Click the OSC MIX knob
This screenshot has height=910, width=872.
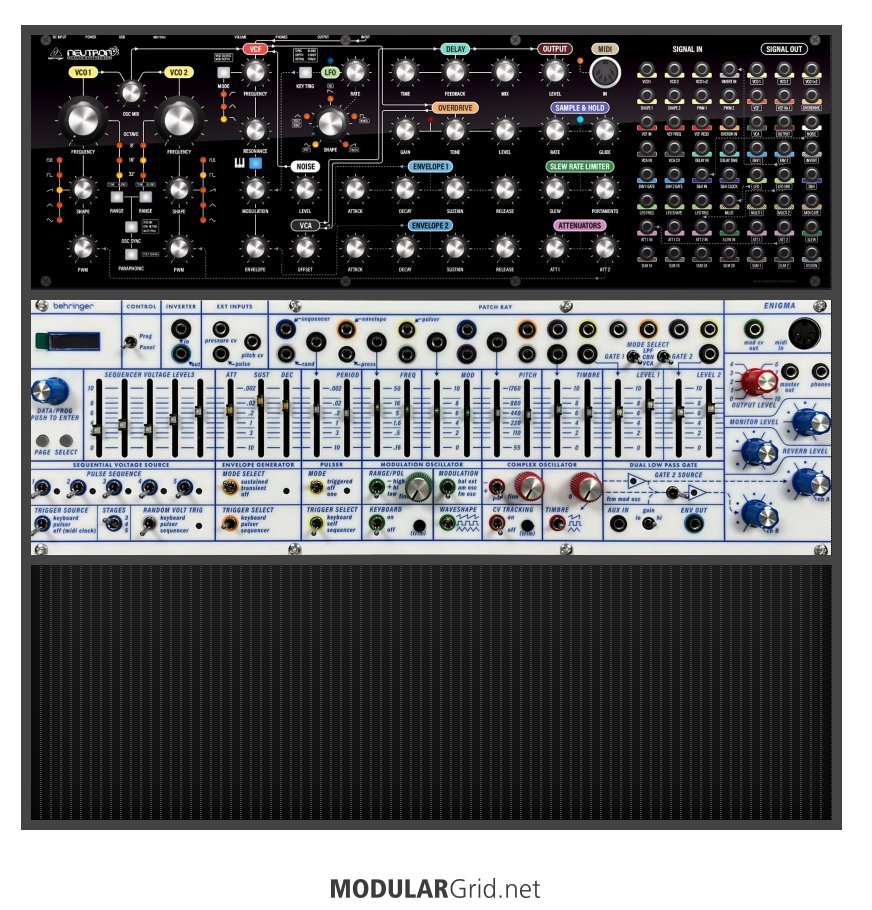coord(131,92)
